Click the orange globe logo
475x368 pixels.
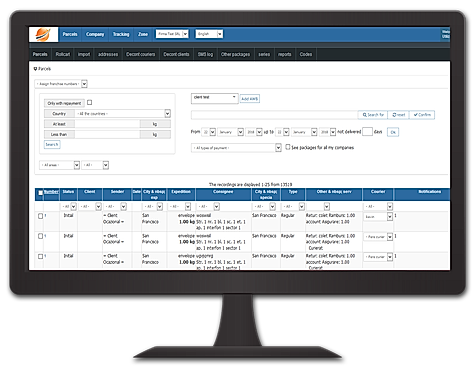coord(43,34)
